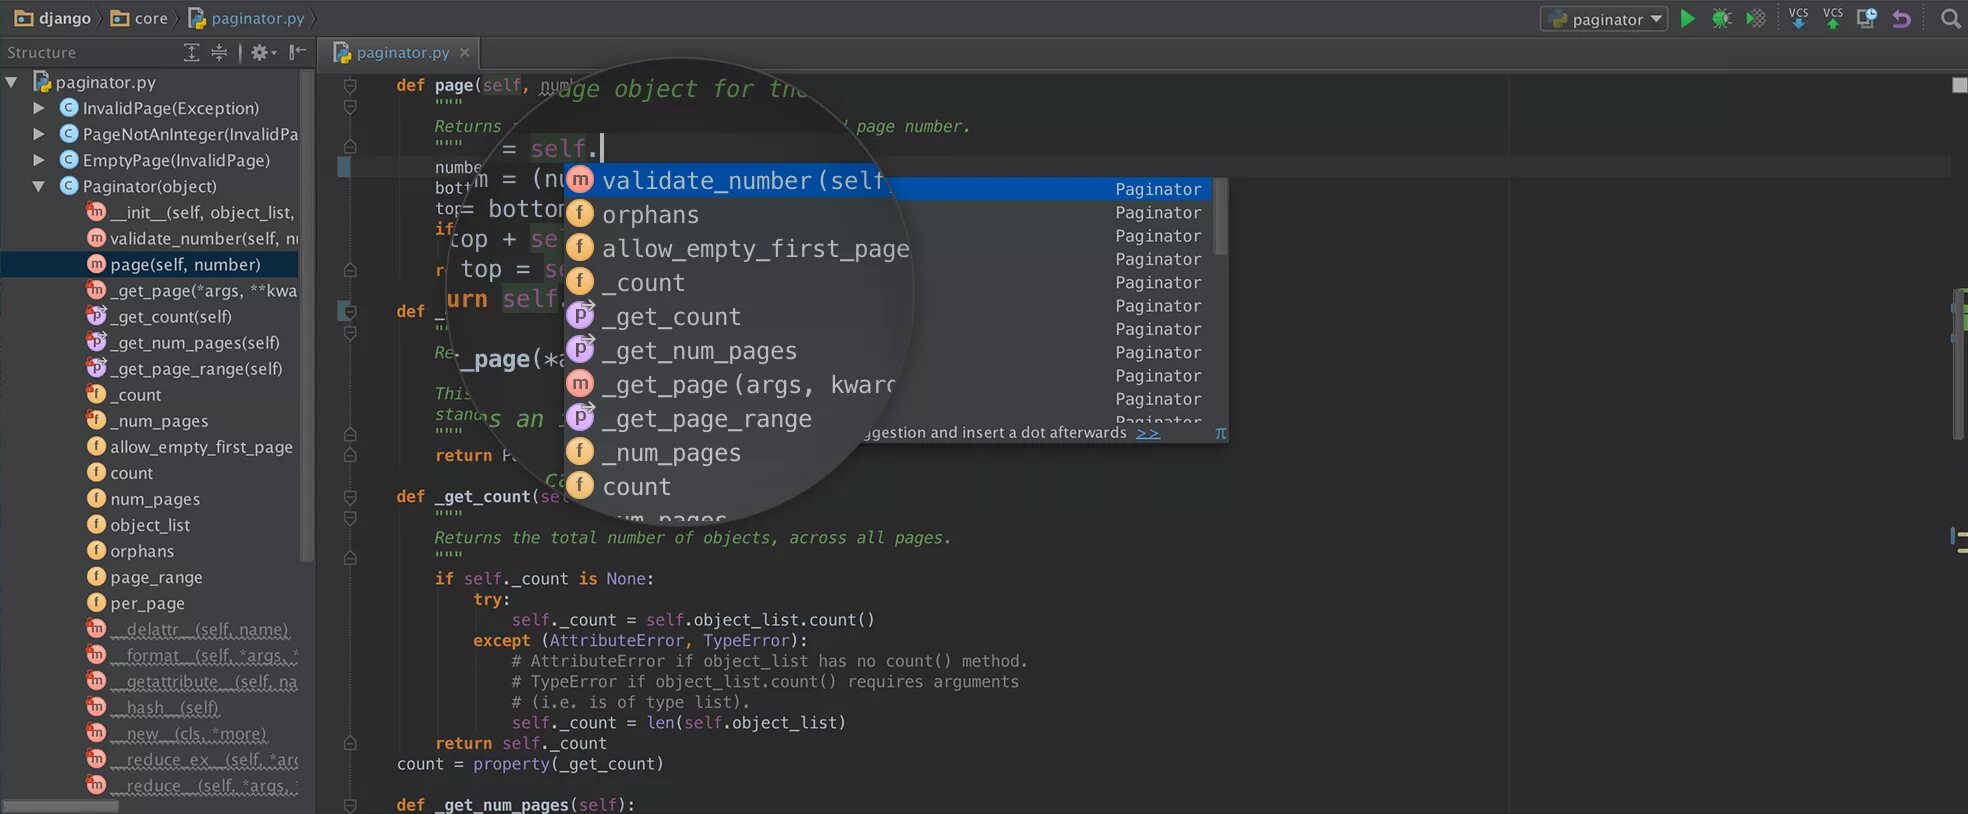Open Search Everywhere magnifier
The image size is (1968, 814).
pyautogui.click(x=1950, y=19)
